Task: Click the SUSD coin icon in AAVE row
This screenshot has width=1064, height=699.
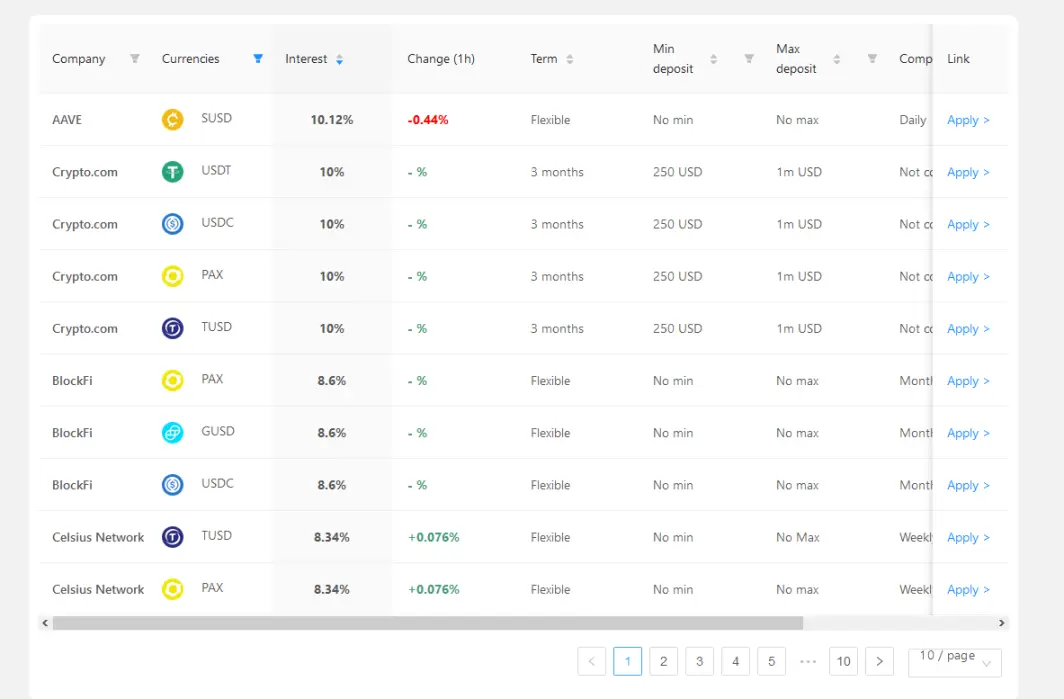Action: coord(172,119)
